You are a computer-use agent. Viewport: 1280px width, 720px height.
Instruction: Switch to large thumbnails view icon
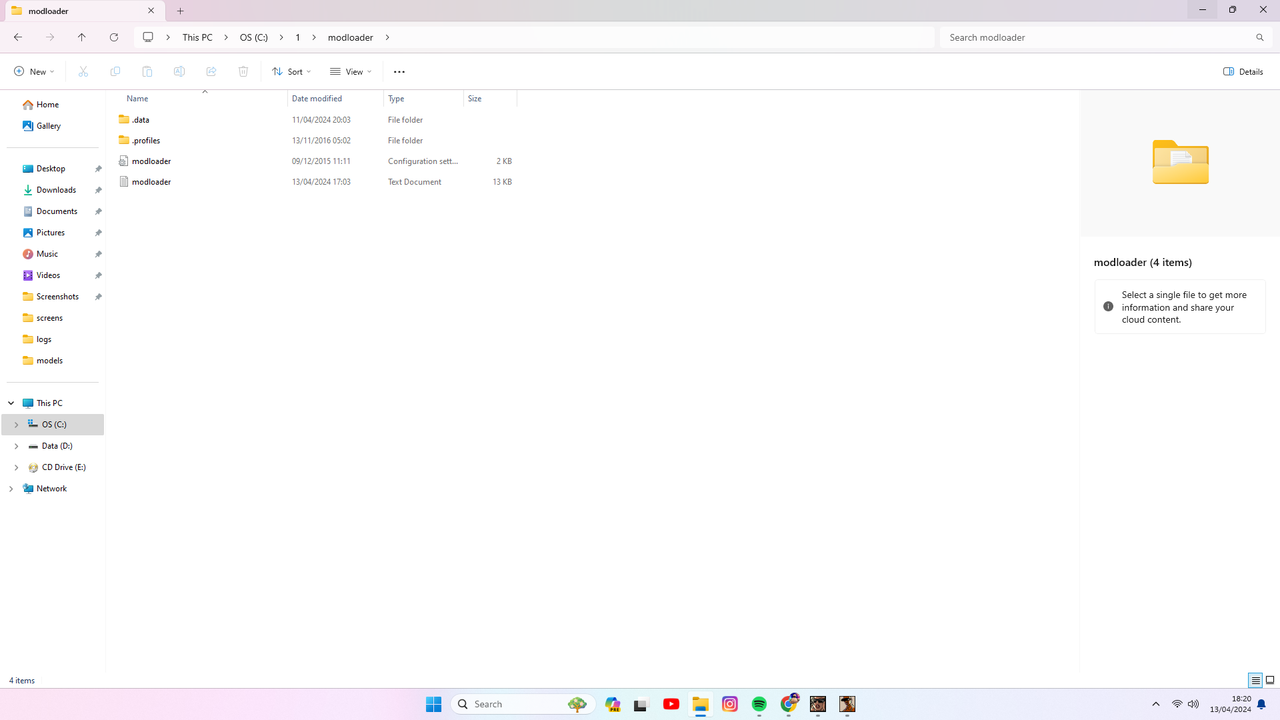(1270, 680)
